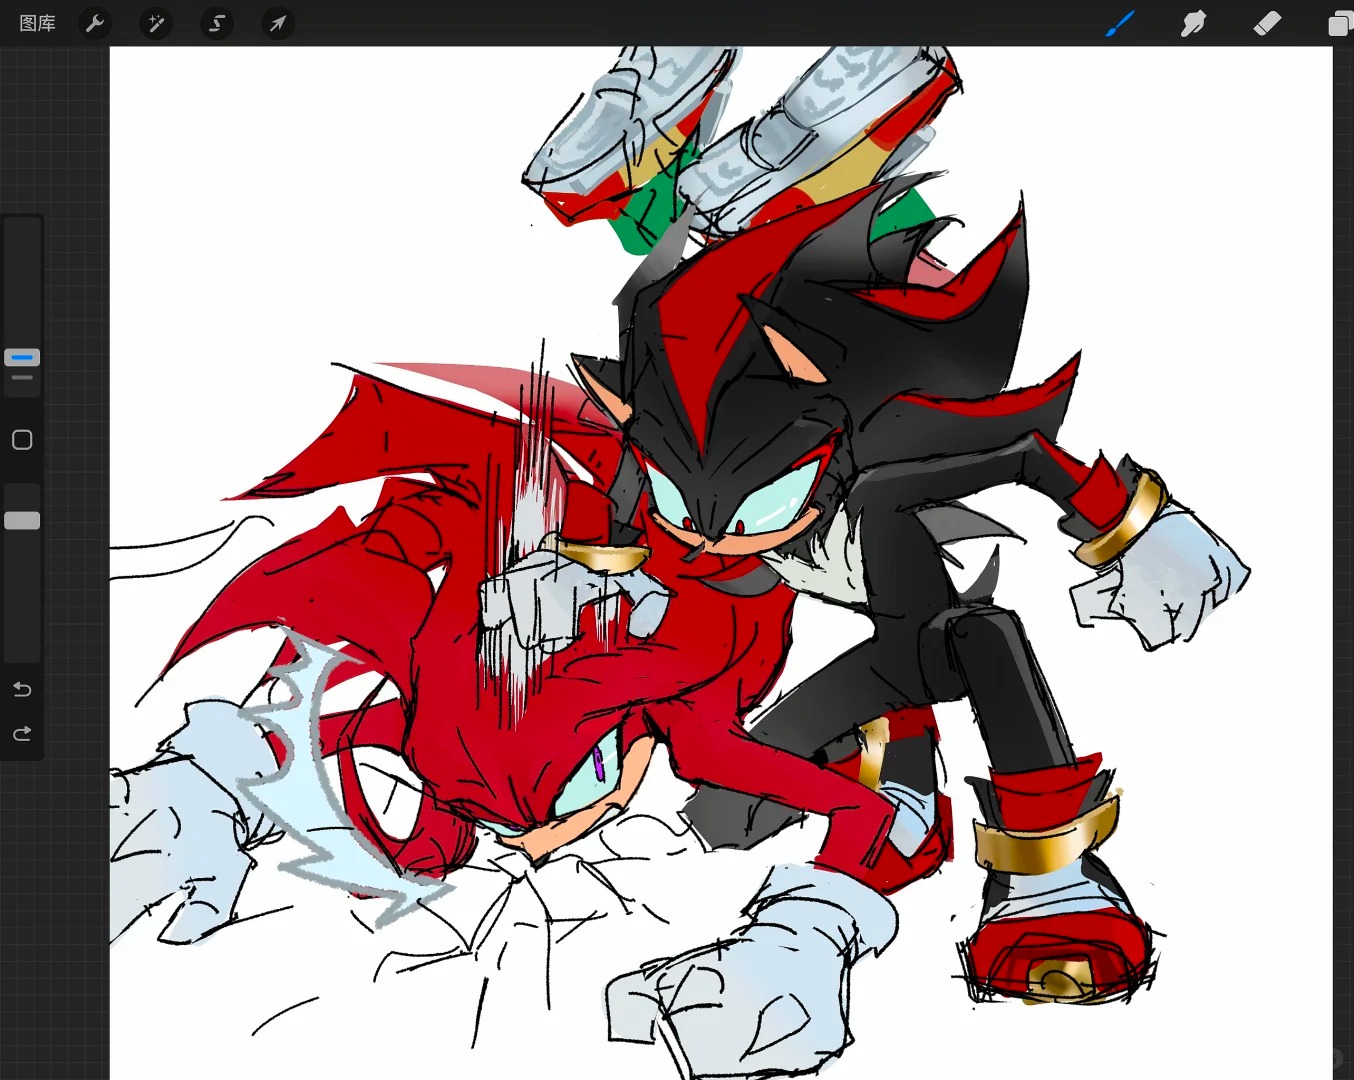
Task: Open the Layers panel
Action: (1340, 23)
